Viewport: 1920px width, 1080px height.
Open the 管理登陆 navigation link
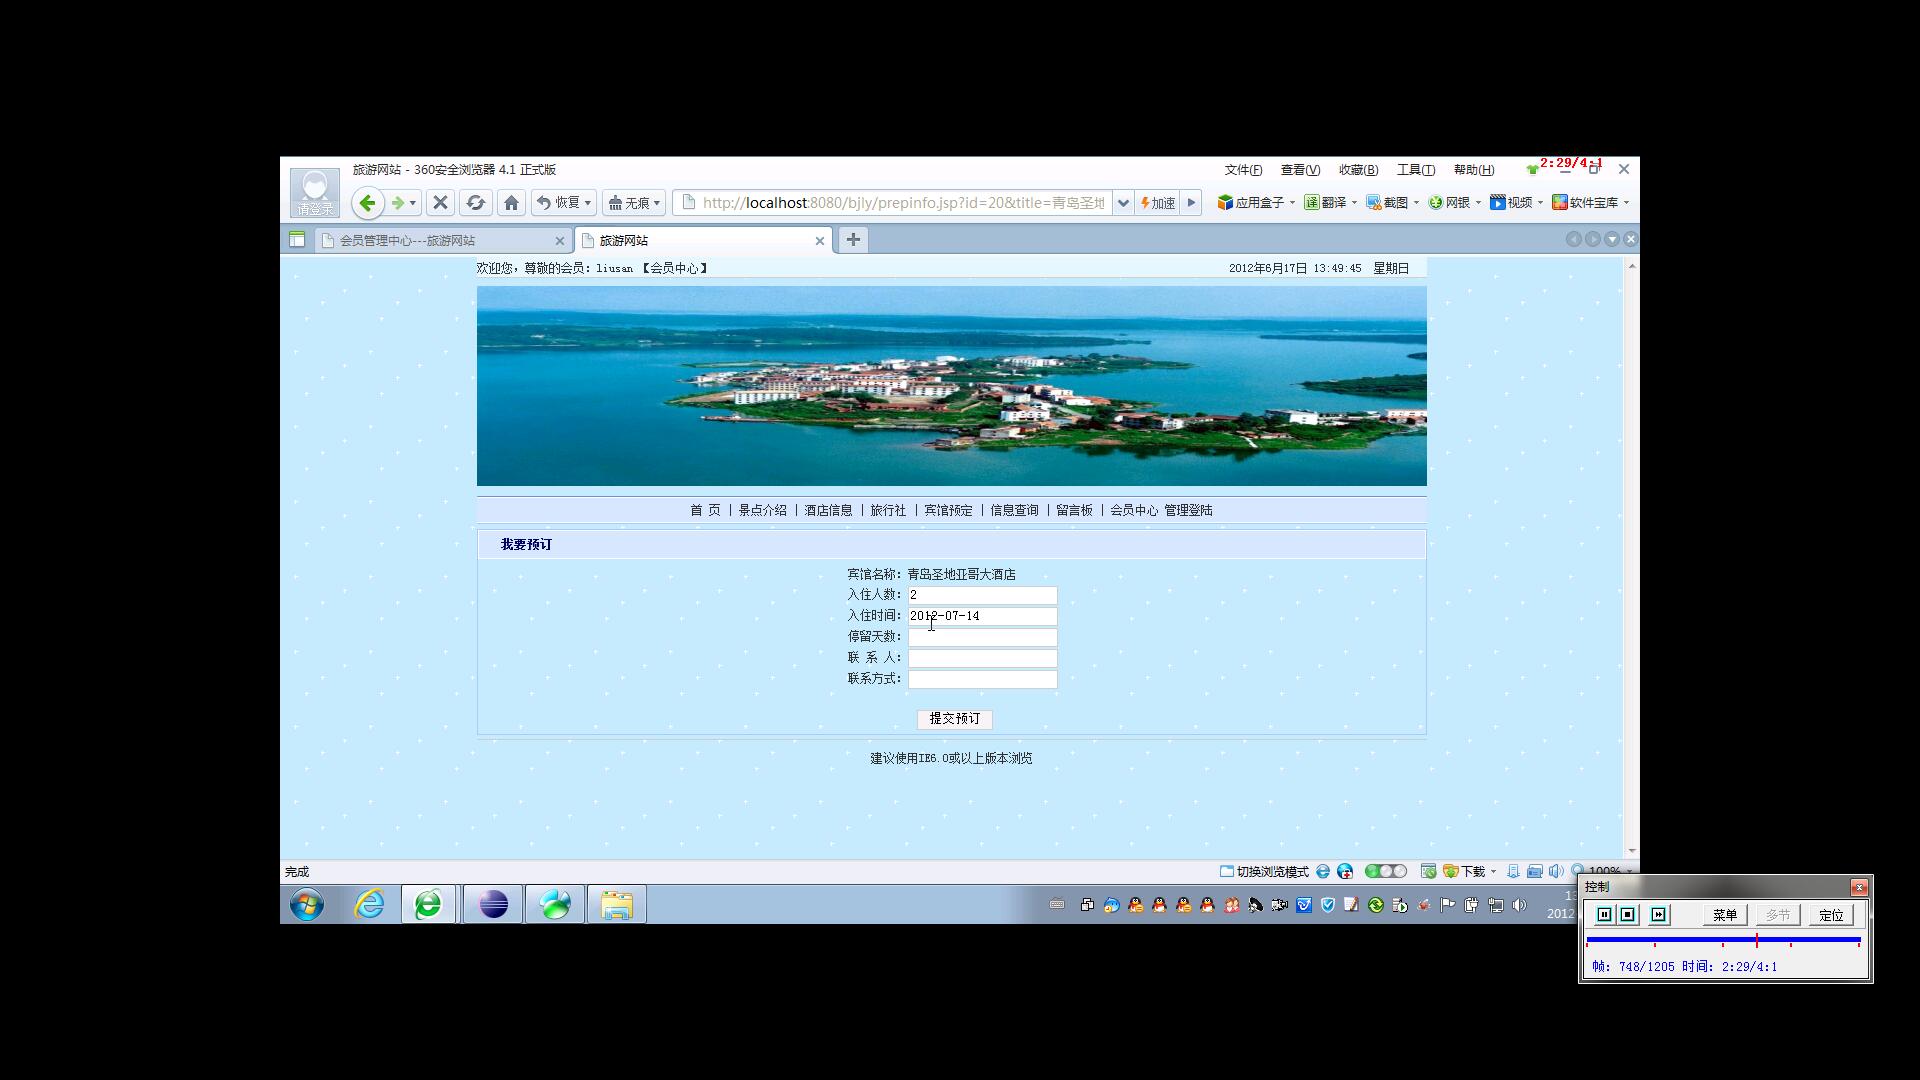[x=1188, y=511]
